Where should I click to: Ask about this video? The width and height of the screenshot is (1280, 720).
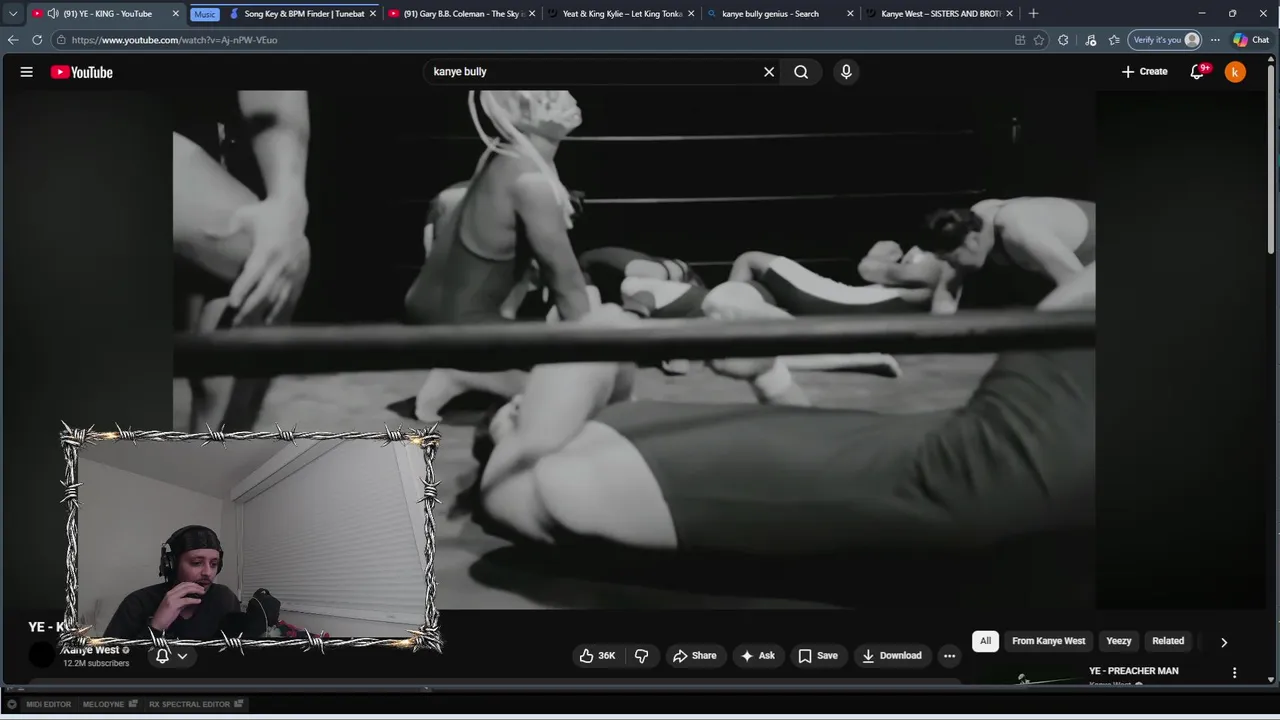pyautogui.click(x=757, y=656)
